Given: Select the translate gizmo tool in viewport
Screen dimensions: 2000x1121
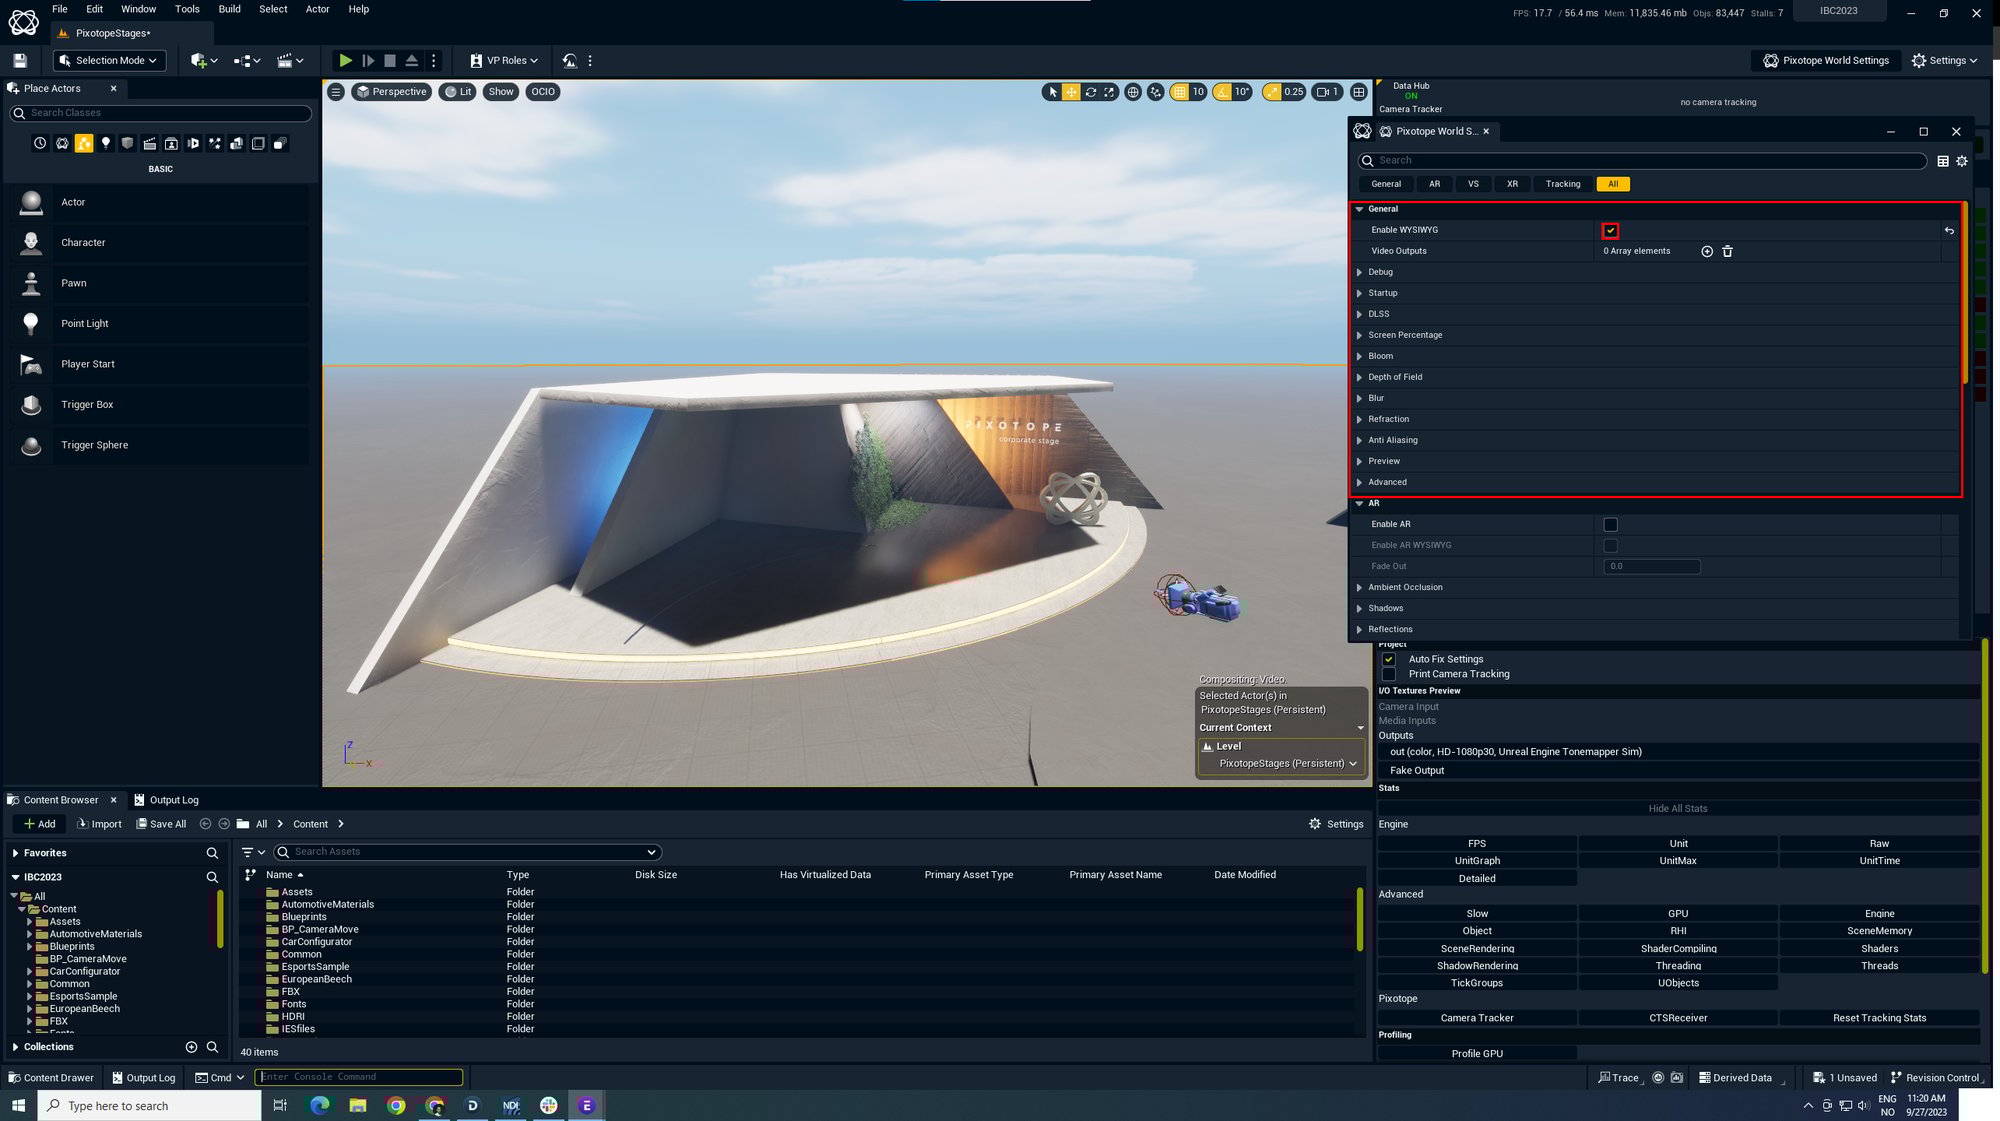Looking at the screenshot, I should click(1071, 92).
